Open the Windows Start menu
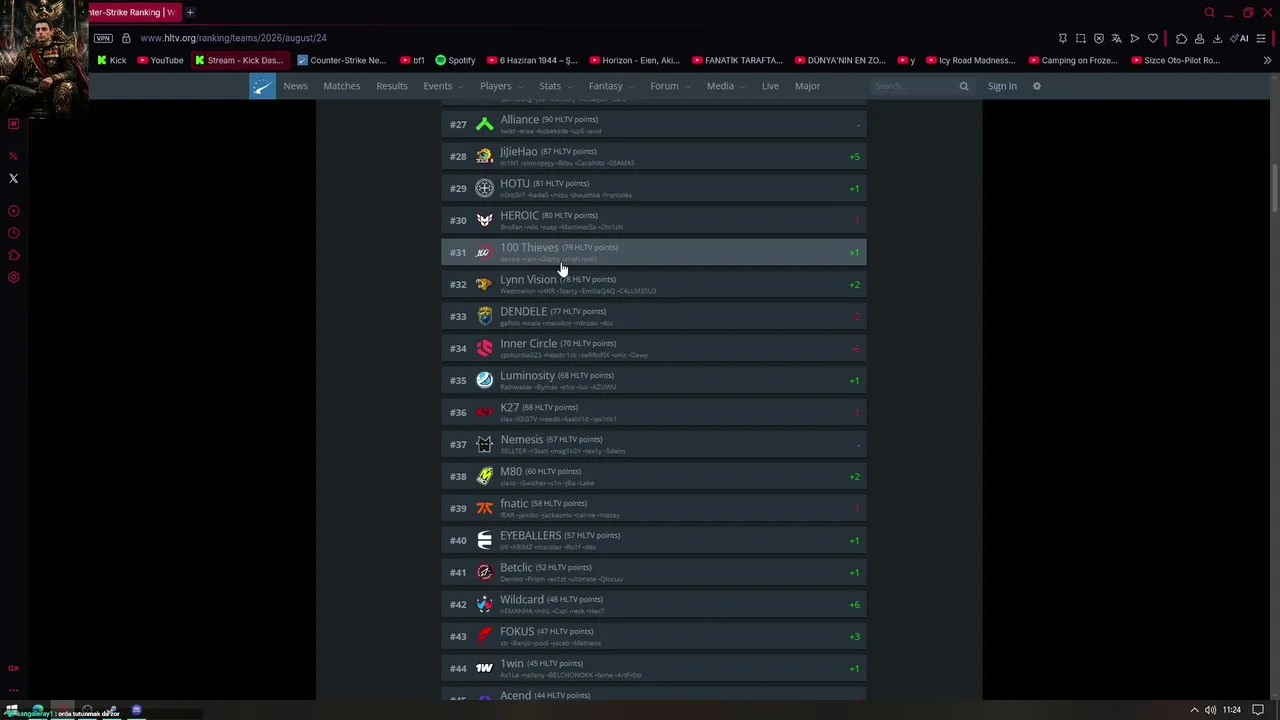The image size is (1280, 720). [12, 710]
